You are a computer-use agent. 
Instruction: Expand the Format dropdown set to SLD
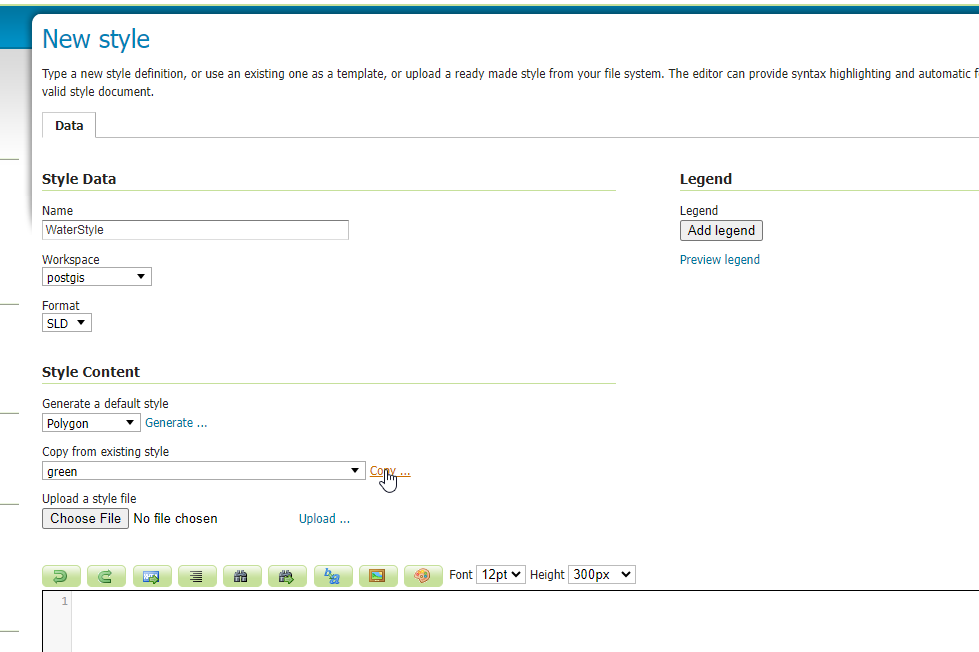coord(67,323)
